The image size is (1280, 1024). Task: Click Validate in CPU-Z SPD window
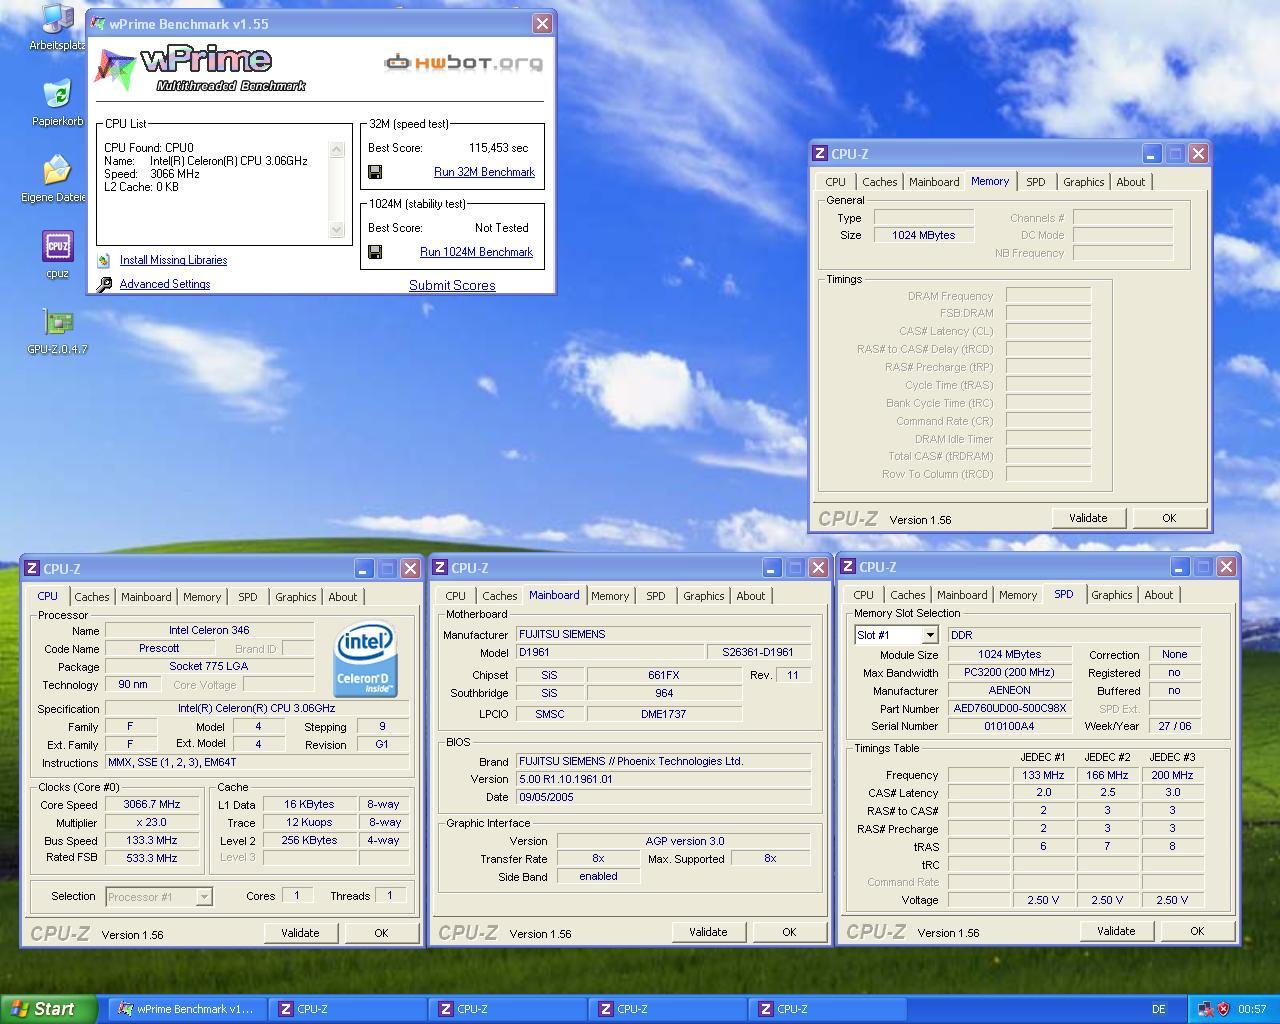[x=1116, y=931]
